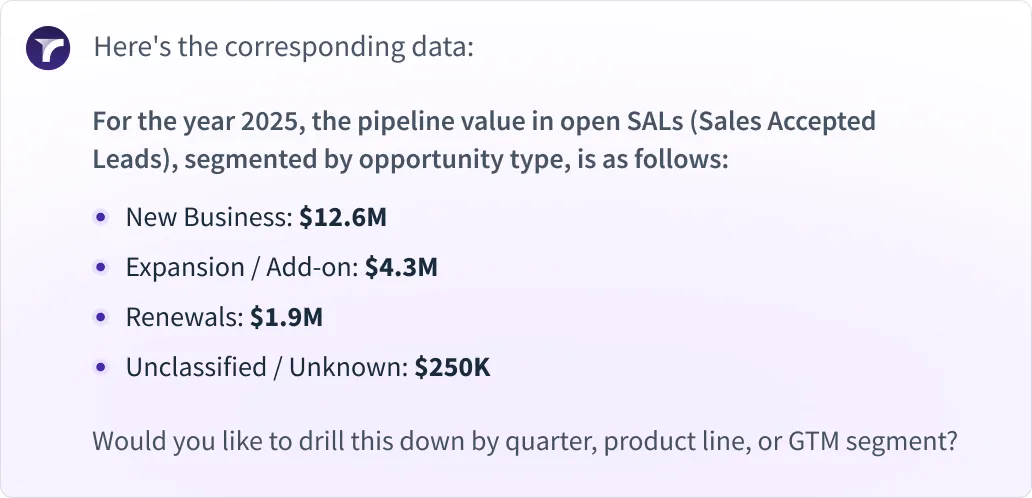The image size is (1032, 498).
Task: Click the "Would you like to drill" question
Action: (x=524, y=441)
